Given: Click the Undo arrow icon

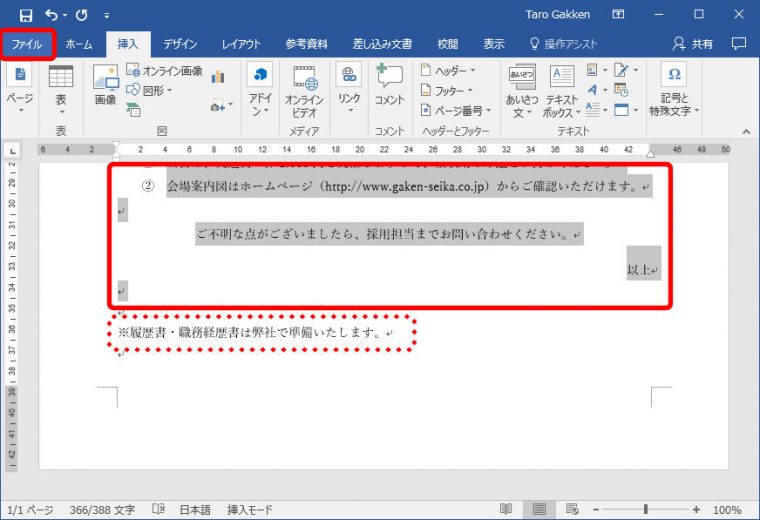Looking at the screenshot, I should [51, 15].
